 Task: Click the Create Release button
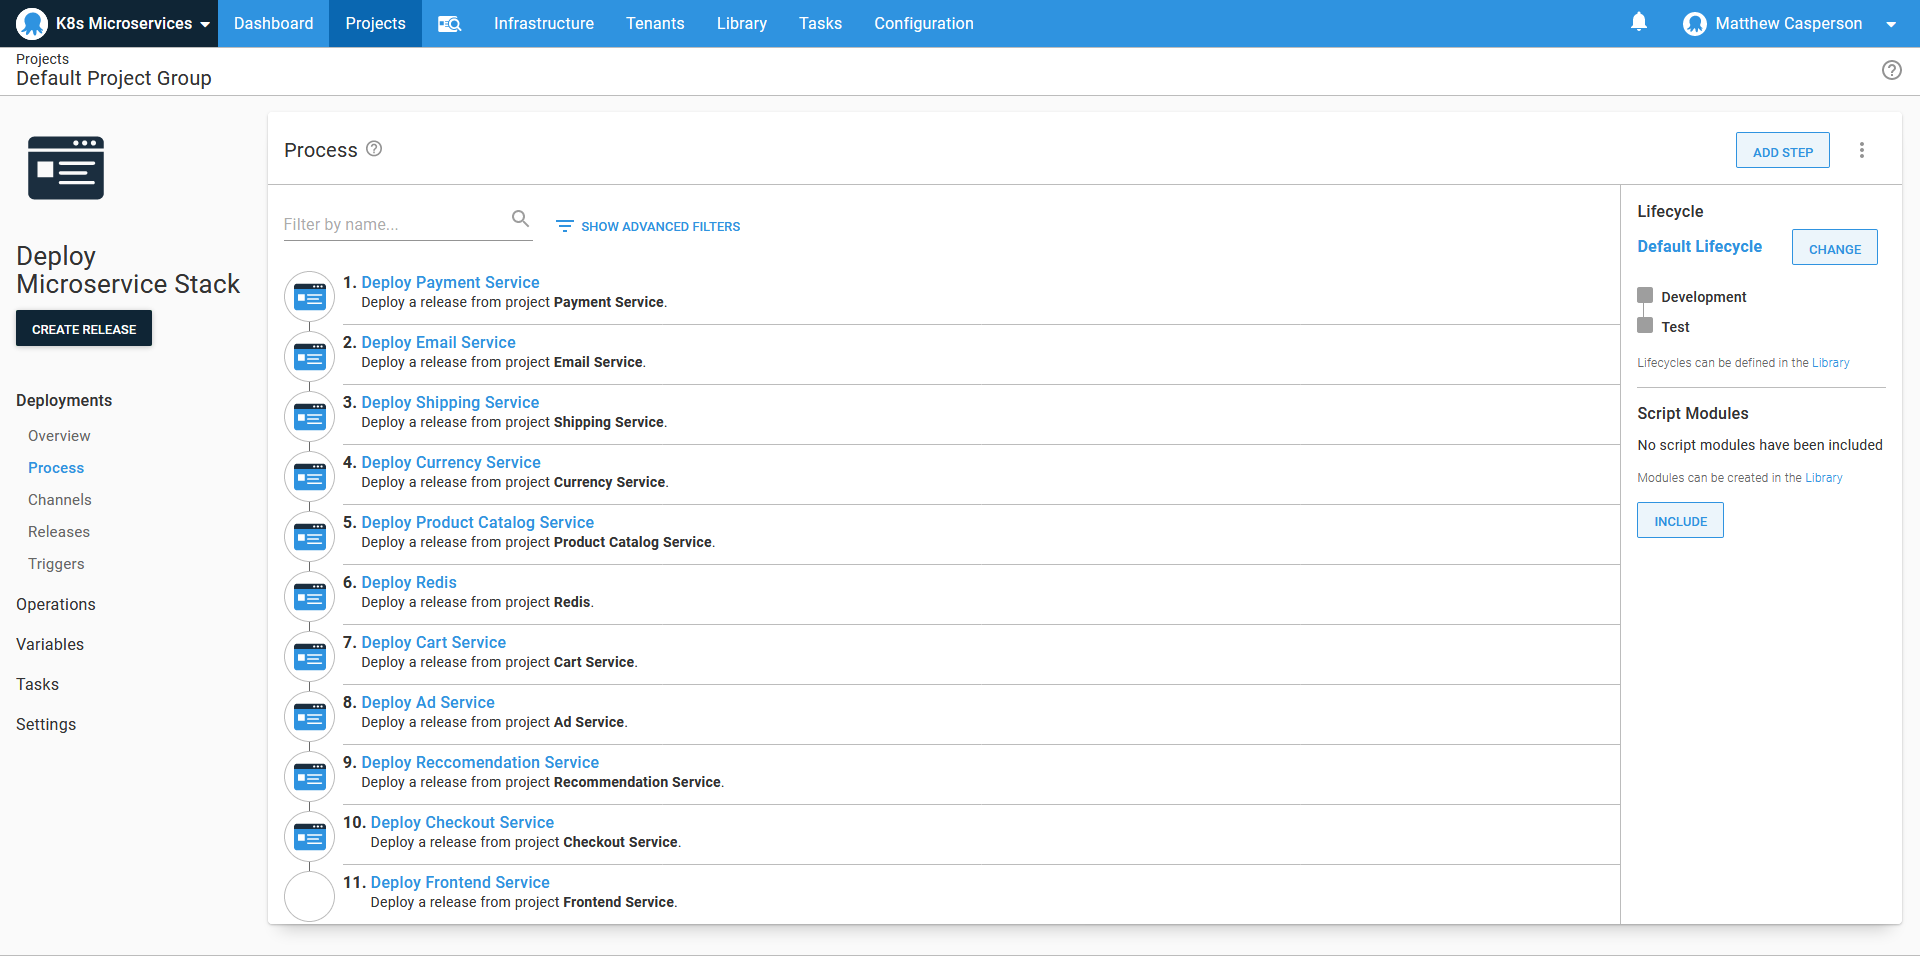pos(83,328)
